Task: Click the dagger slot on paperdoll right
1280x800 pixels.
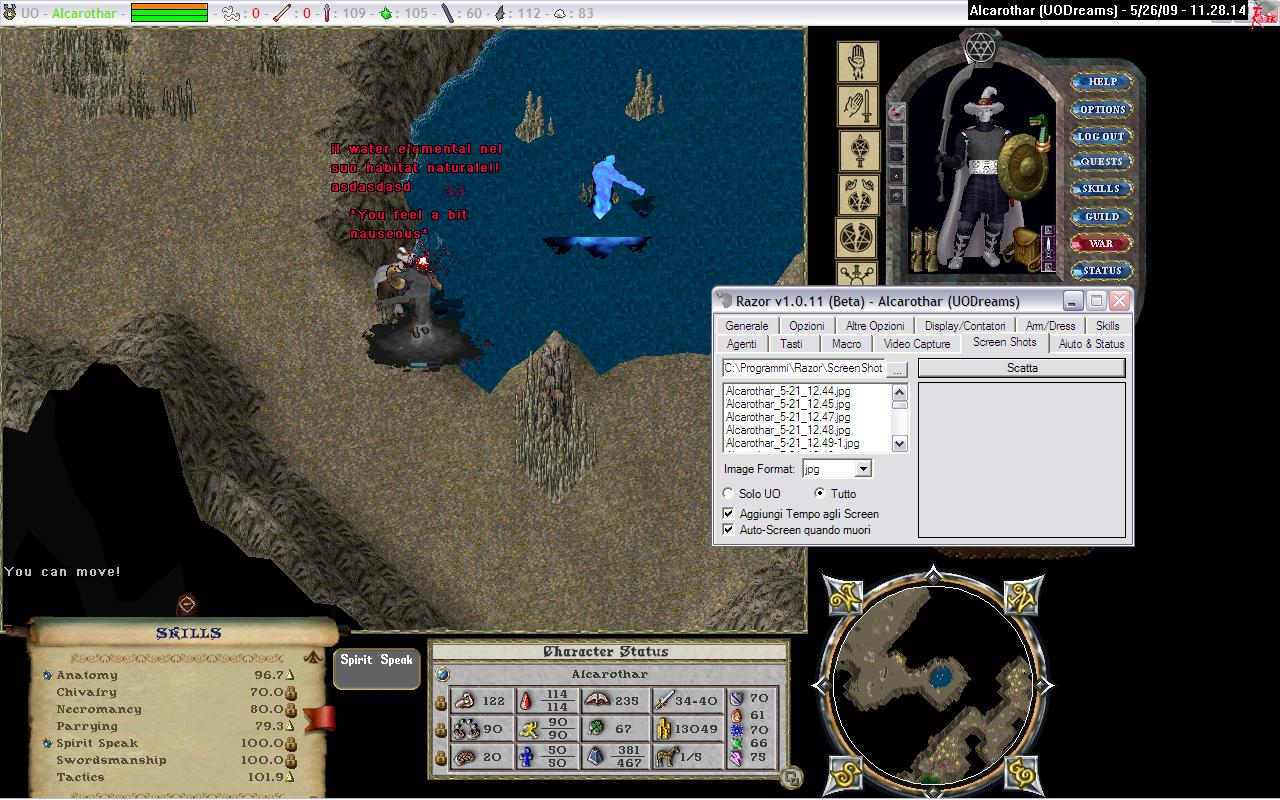Action: tap(1047, 248)
